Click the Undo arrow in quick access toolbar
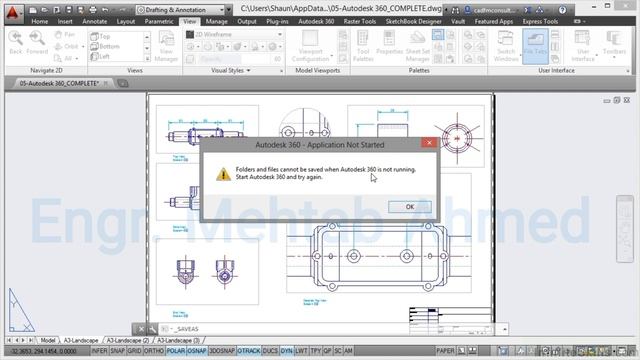The image size is (640, 360). [105, 9]
